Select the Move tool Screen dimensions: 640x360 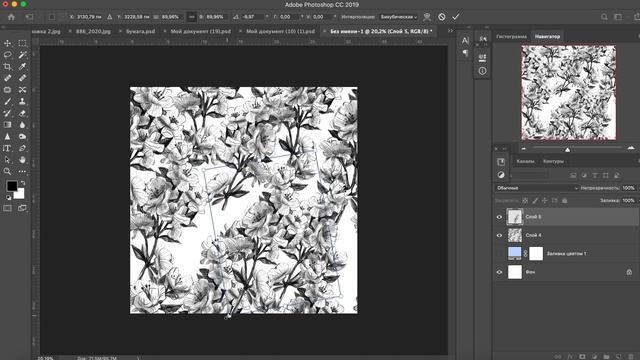point(7,43)
